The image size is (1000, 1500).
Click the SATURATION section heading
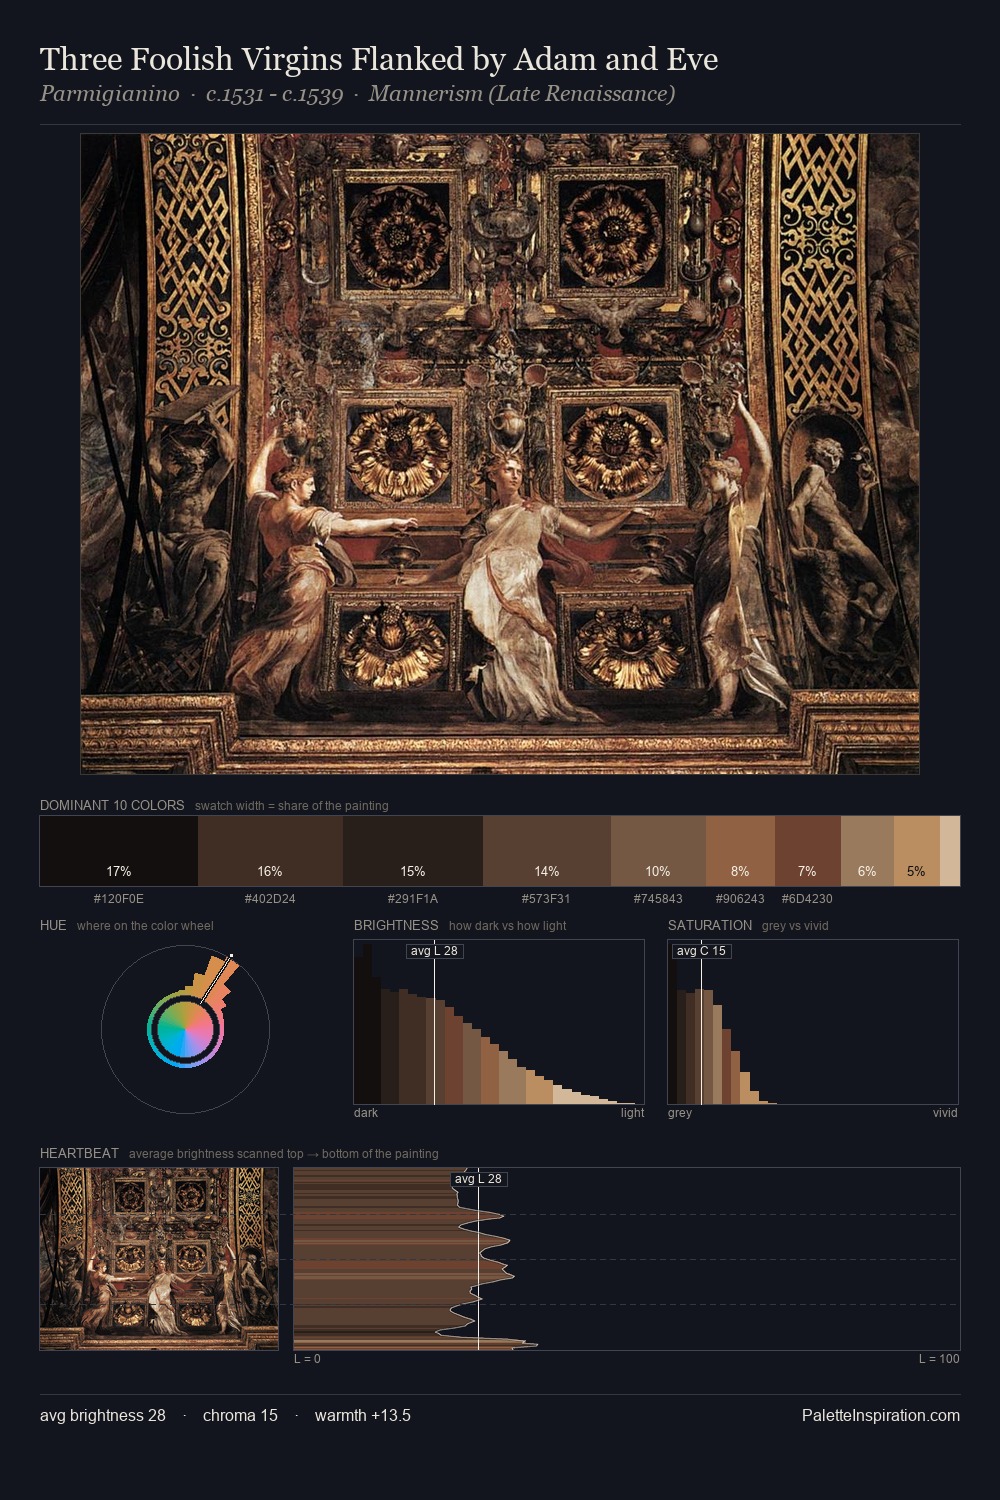710,925
